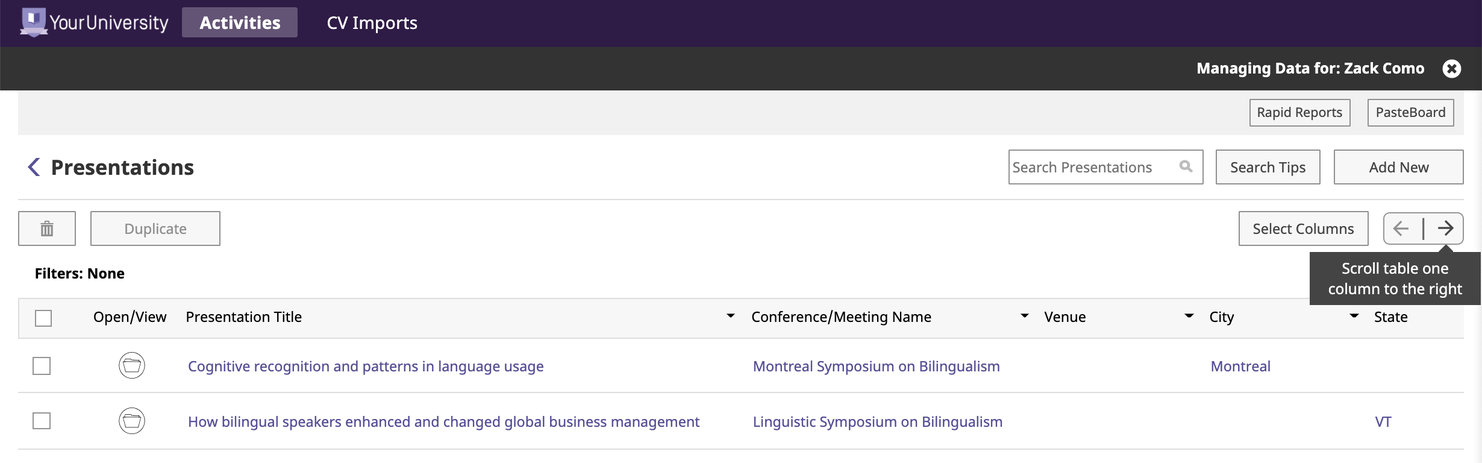1482x463 pixels.
Task: Click the trash delete icon button
Action: click(47, 228)
